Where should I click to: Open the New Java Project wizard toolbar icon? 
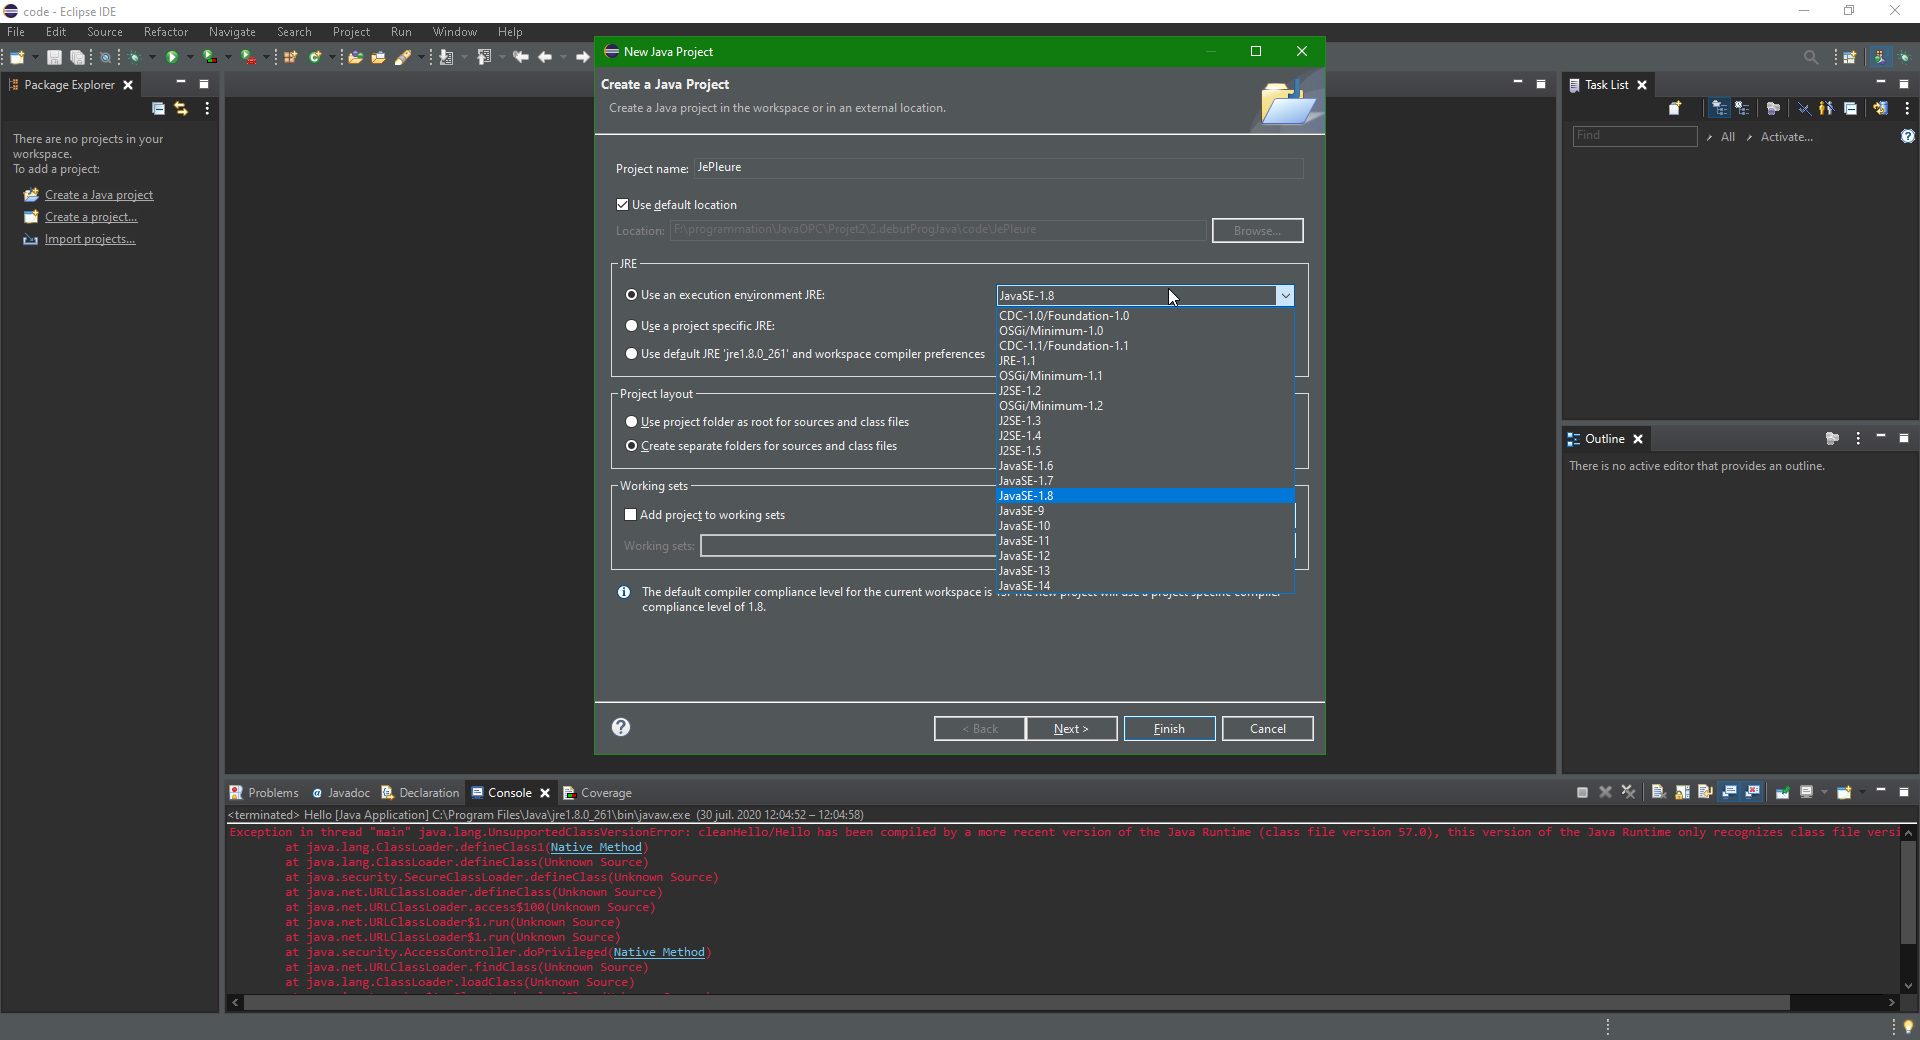click(x=290, y=57)
